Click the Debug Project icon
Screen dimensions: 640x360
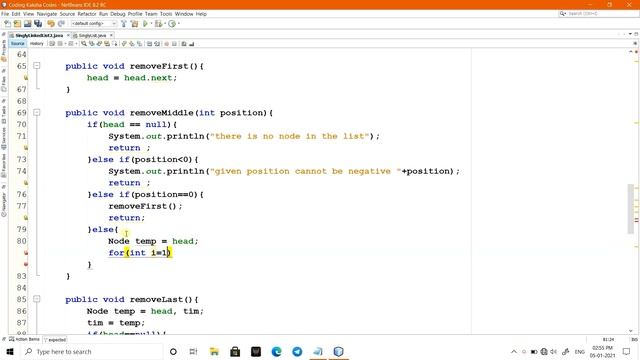tap(158, 24)
